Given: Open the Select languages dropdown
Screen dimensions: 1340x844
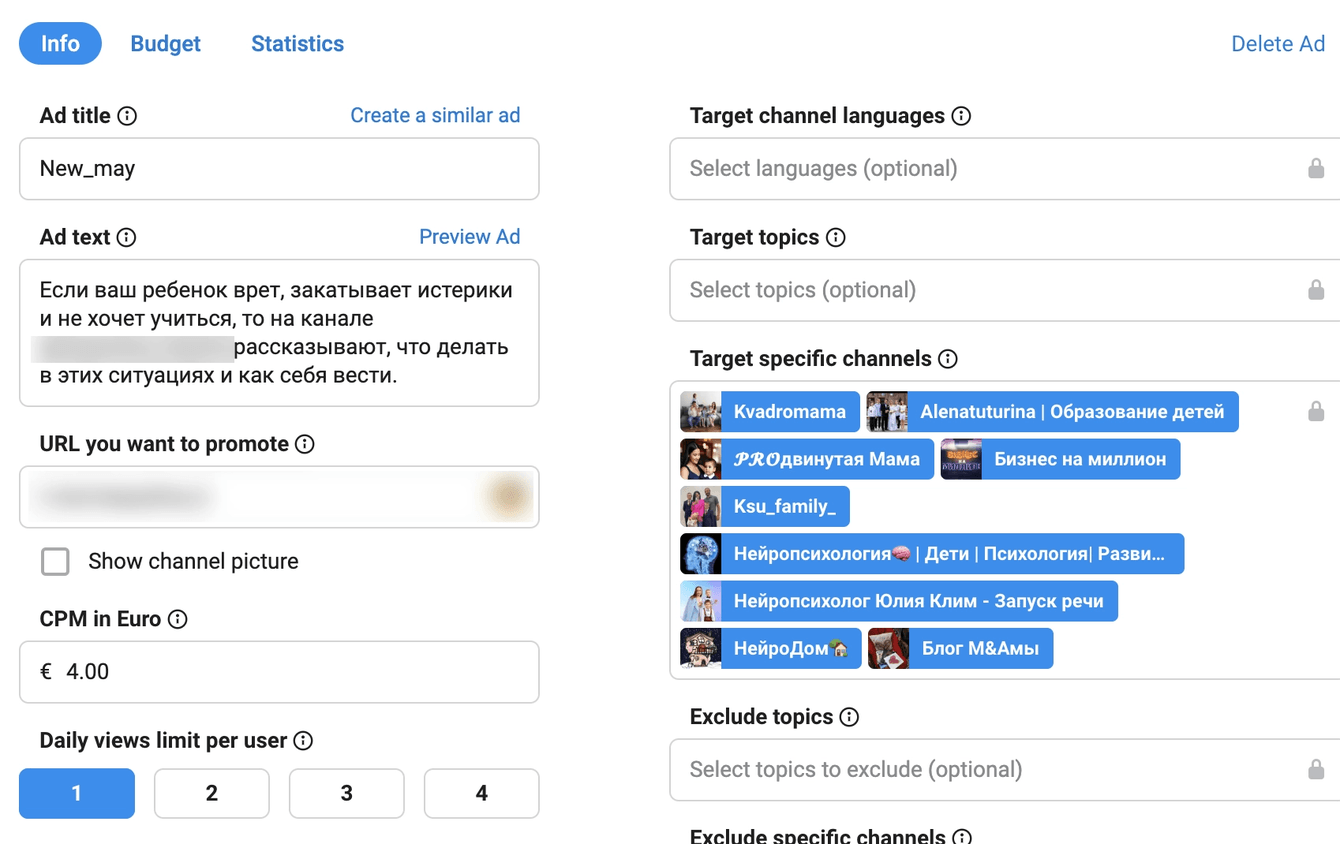Looking at the screenshot, I should pos(990,169).
